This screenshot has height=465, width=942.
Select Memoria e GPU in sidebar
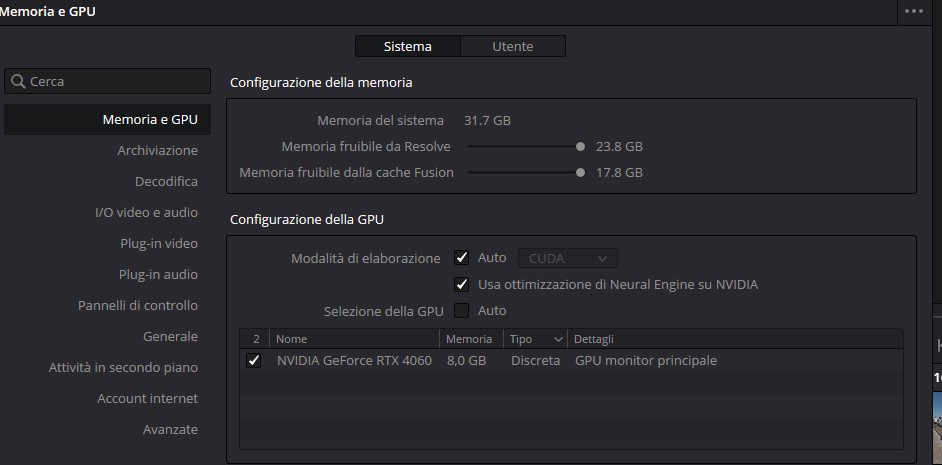pos(108,120)
